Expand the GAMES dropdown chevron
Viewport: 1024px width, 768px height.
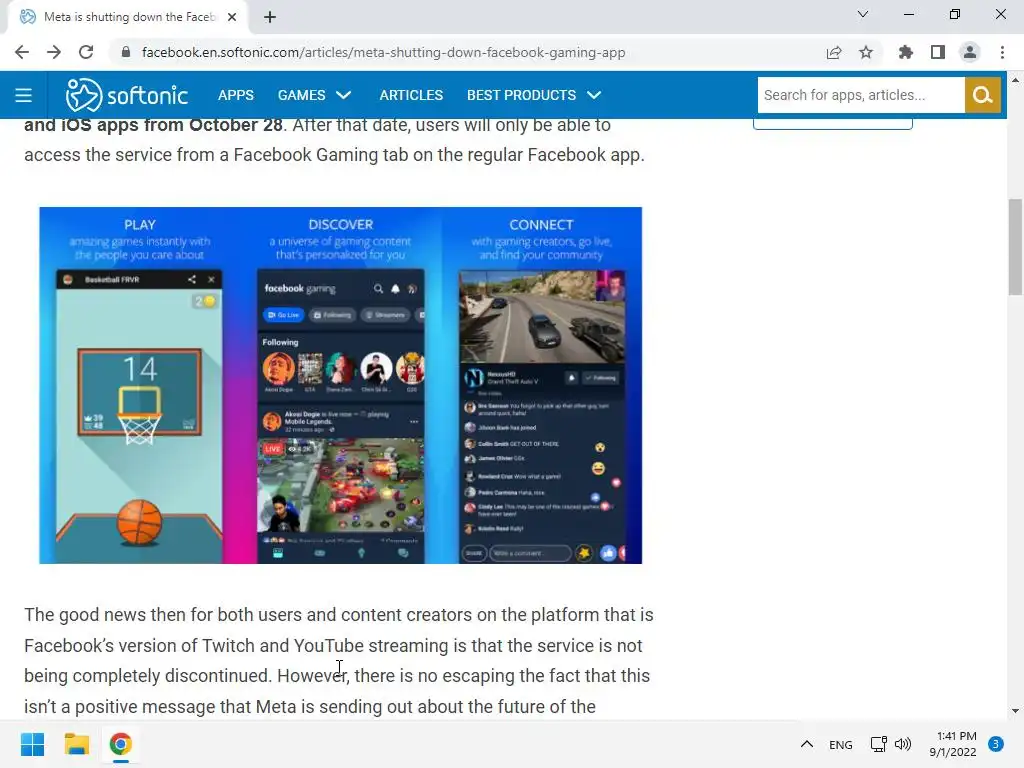pyautogui.click(x=344, y=95)
